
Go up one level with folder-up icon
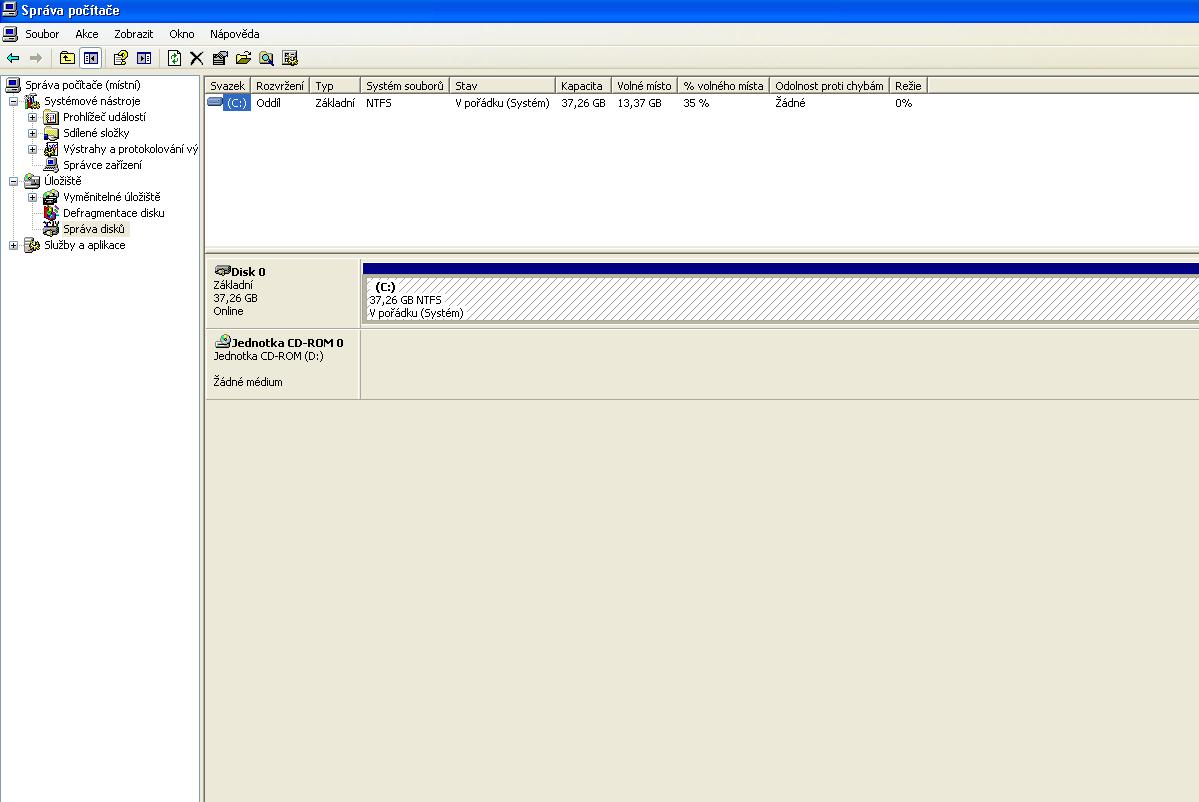click(67, 58)
